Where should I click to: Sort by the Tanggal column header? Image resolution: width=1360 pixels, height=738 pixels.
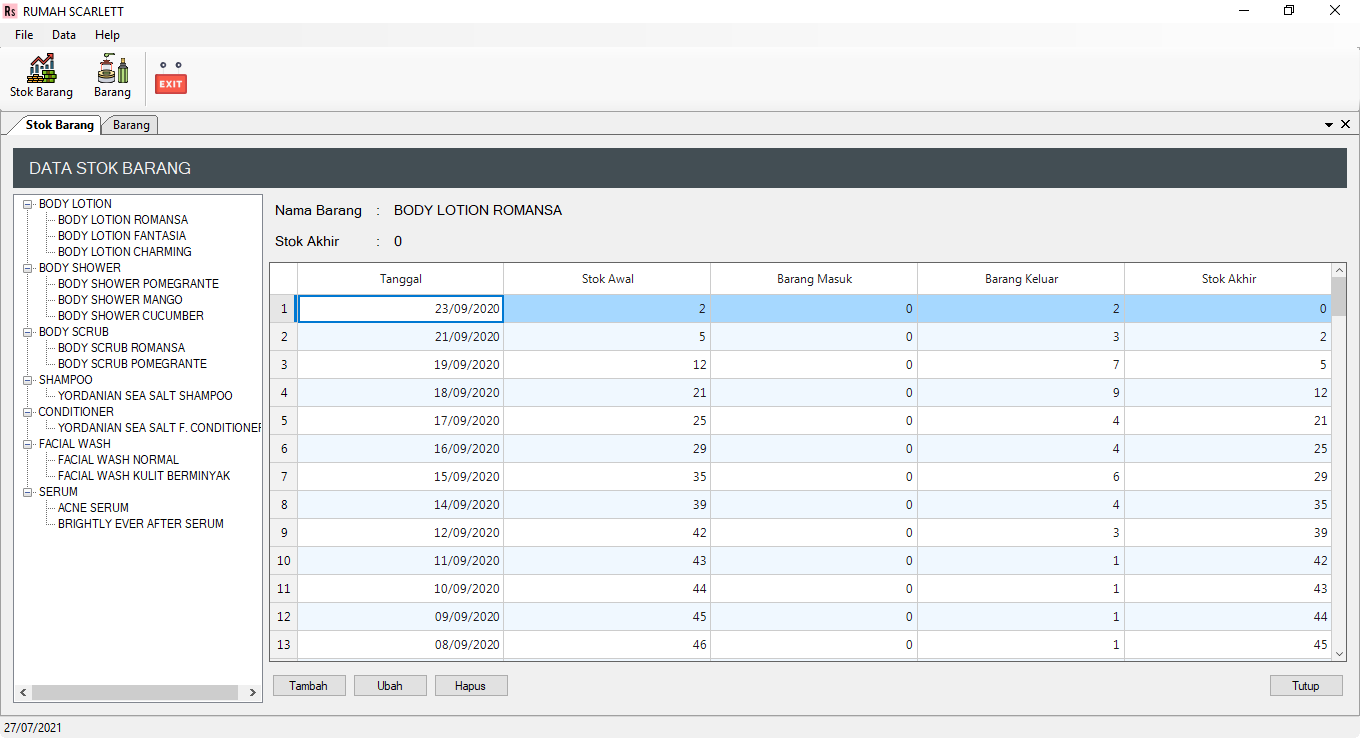click(x=400, y=279)
